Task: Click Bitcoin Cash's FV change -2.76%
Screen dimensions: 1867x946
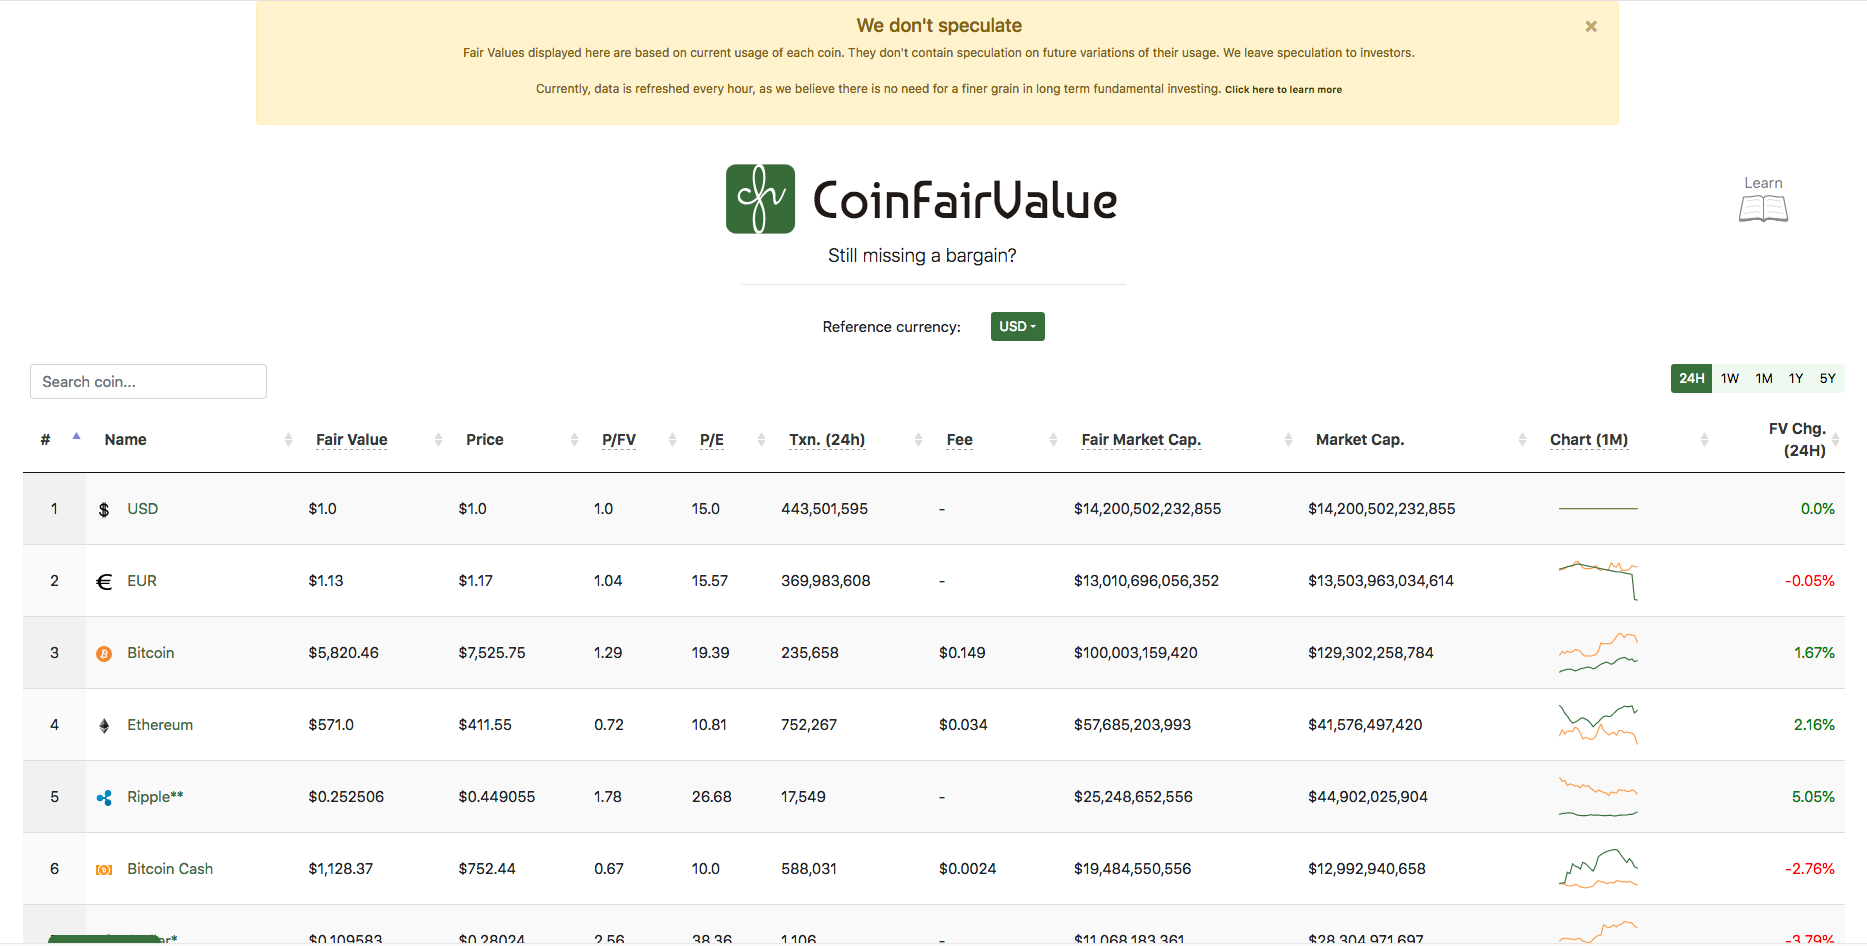Action: click(x=1810, y=869)
